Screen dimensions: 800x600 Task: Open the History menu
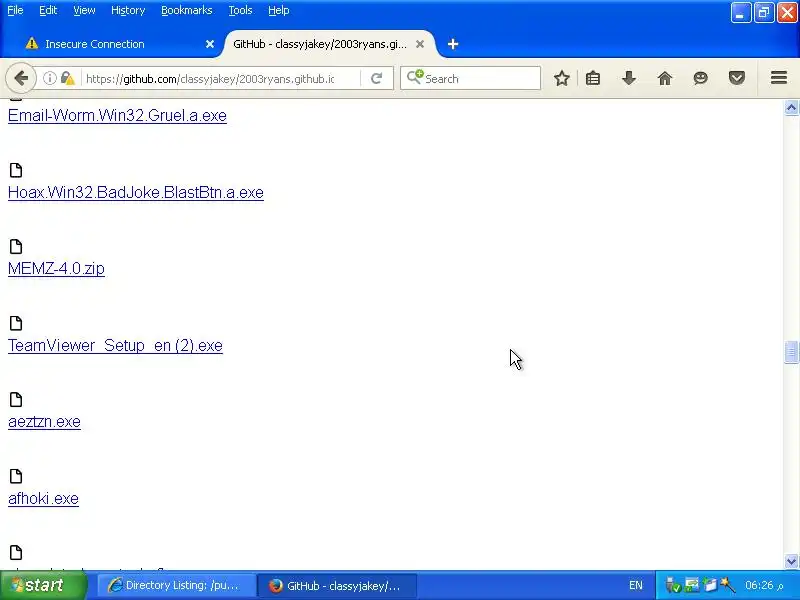tap(128, 10)
